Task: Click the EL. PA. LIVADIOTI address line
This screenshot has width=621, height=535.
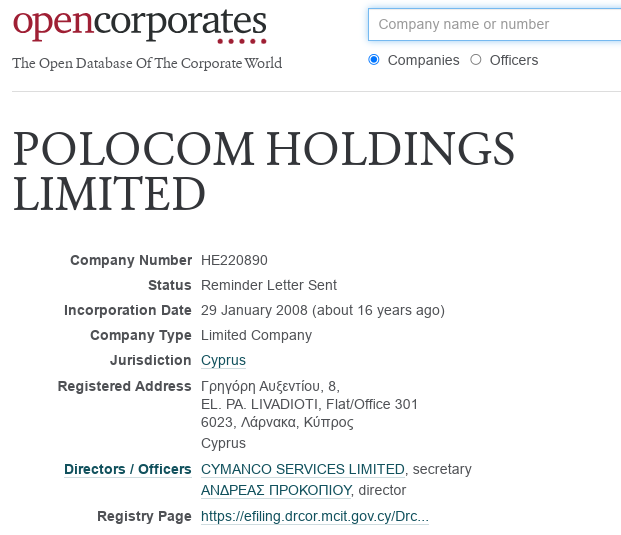Action: coord(309,404)
